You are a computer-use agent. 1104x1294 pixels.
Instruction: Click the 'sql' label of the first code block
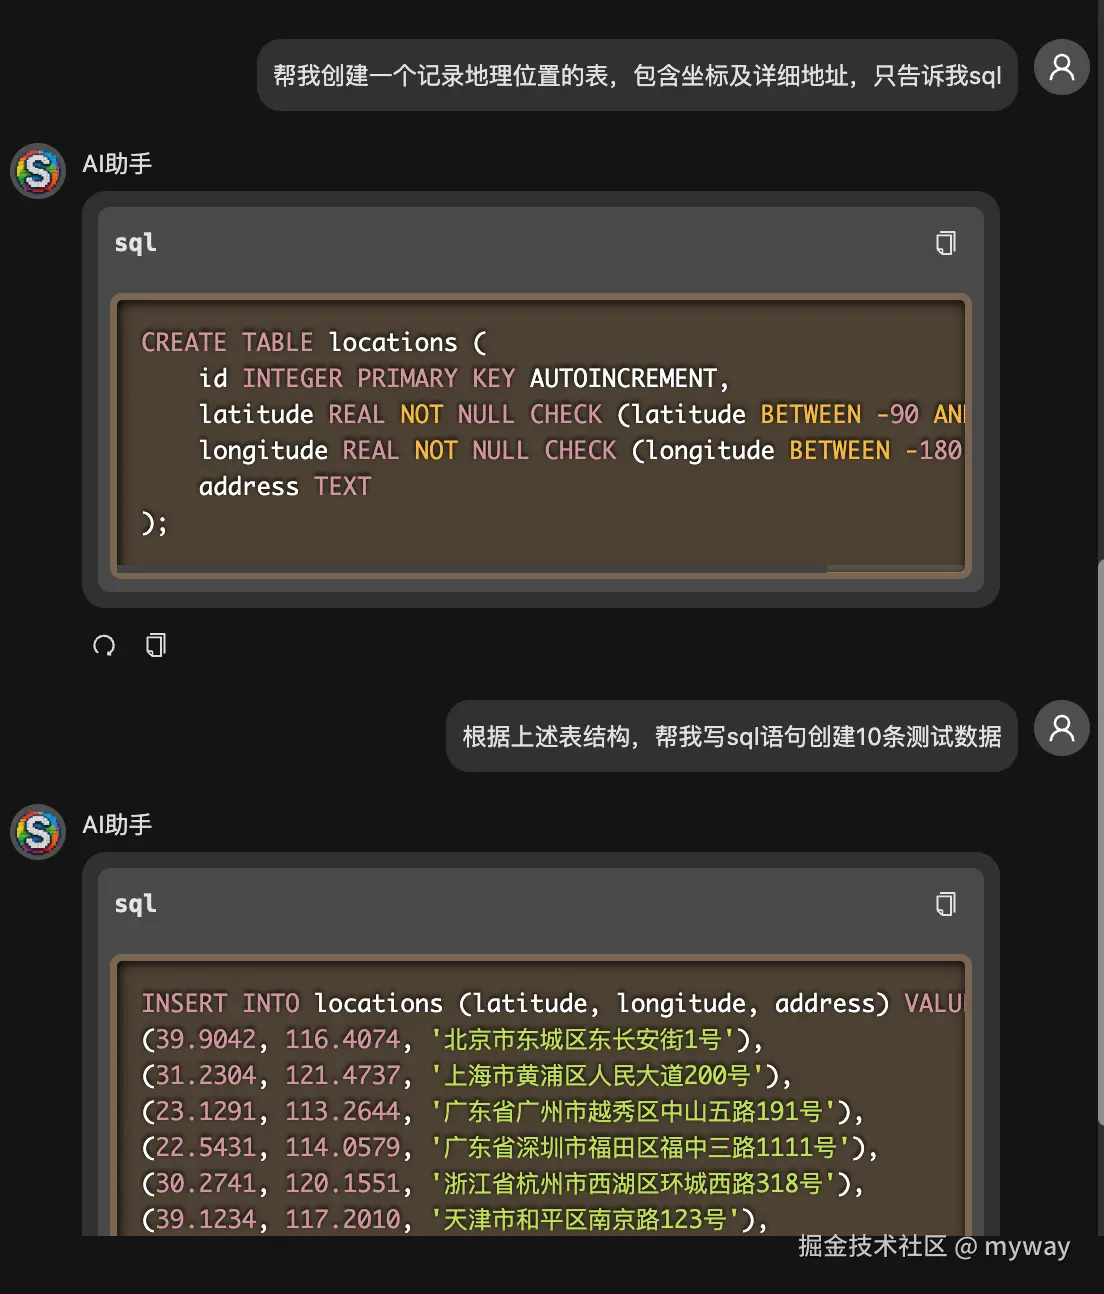coord(135,243)
